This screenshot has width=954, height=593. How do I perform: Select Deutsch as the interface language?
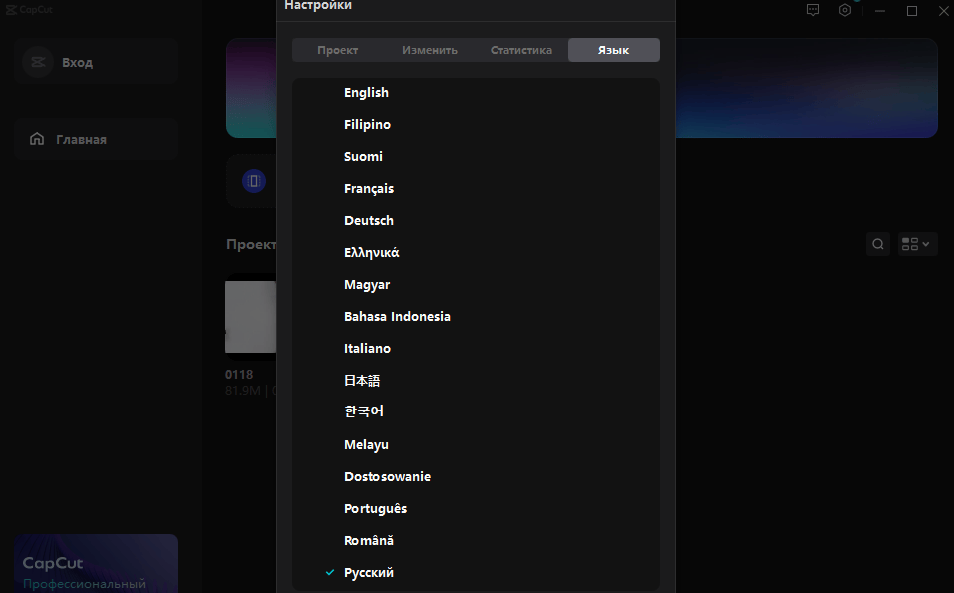click(x=369, y=221)
